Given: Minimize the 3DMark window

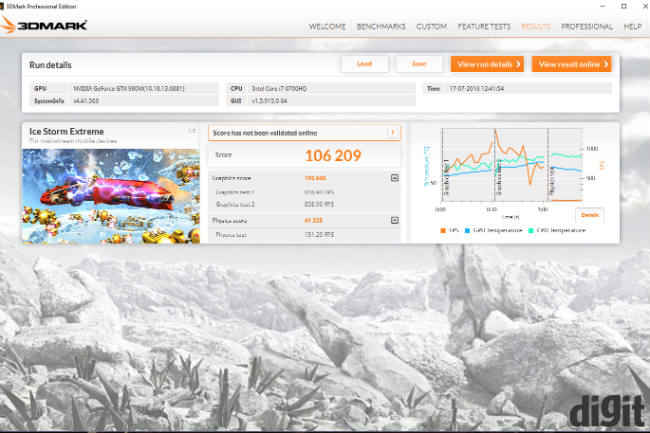Looking at the screenshot, I should [x=603, y=6].
